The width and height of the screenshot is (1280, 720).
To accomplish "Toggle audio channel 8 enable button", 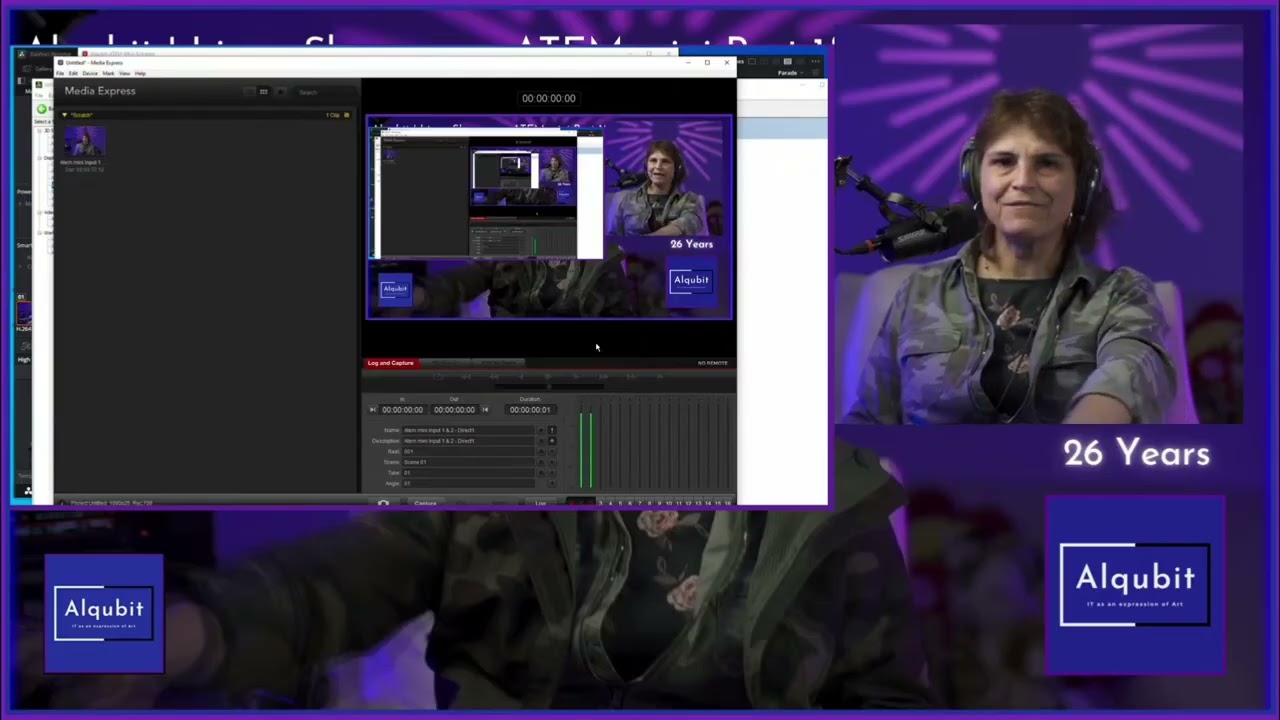I will pos(649,503).
